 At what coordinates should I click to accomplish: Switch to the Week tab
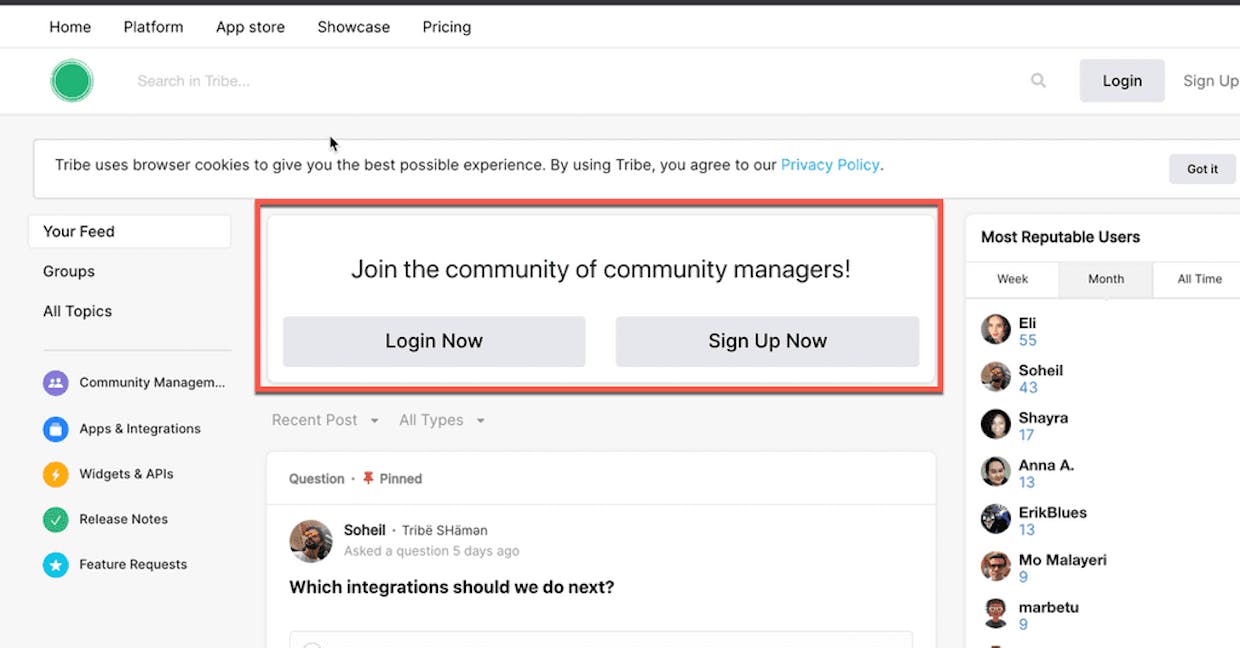coord(1013,279)
